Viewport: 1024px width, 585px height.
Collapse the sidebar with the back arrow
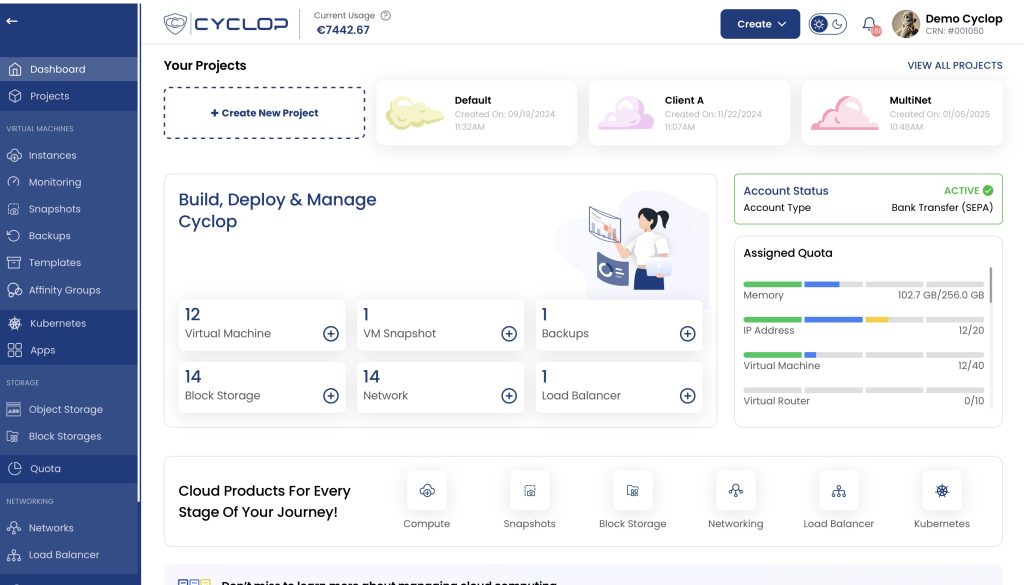(x=12, y=21)
